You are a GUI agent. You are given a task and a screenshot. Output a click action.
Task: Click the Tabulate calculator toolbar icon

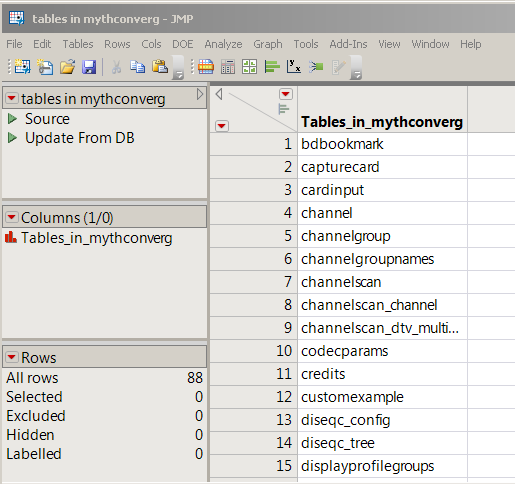pos(228,67)
